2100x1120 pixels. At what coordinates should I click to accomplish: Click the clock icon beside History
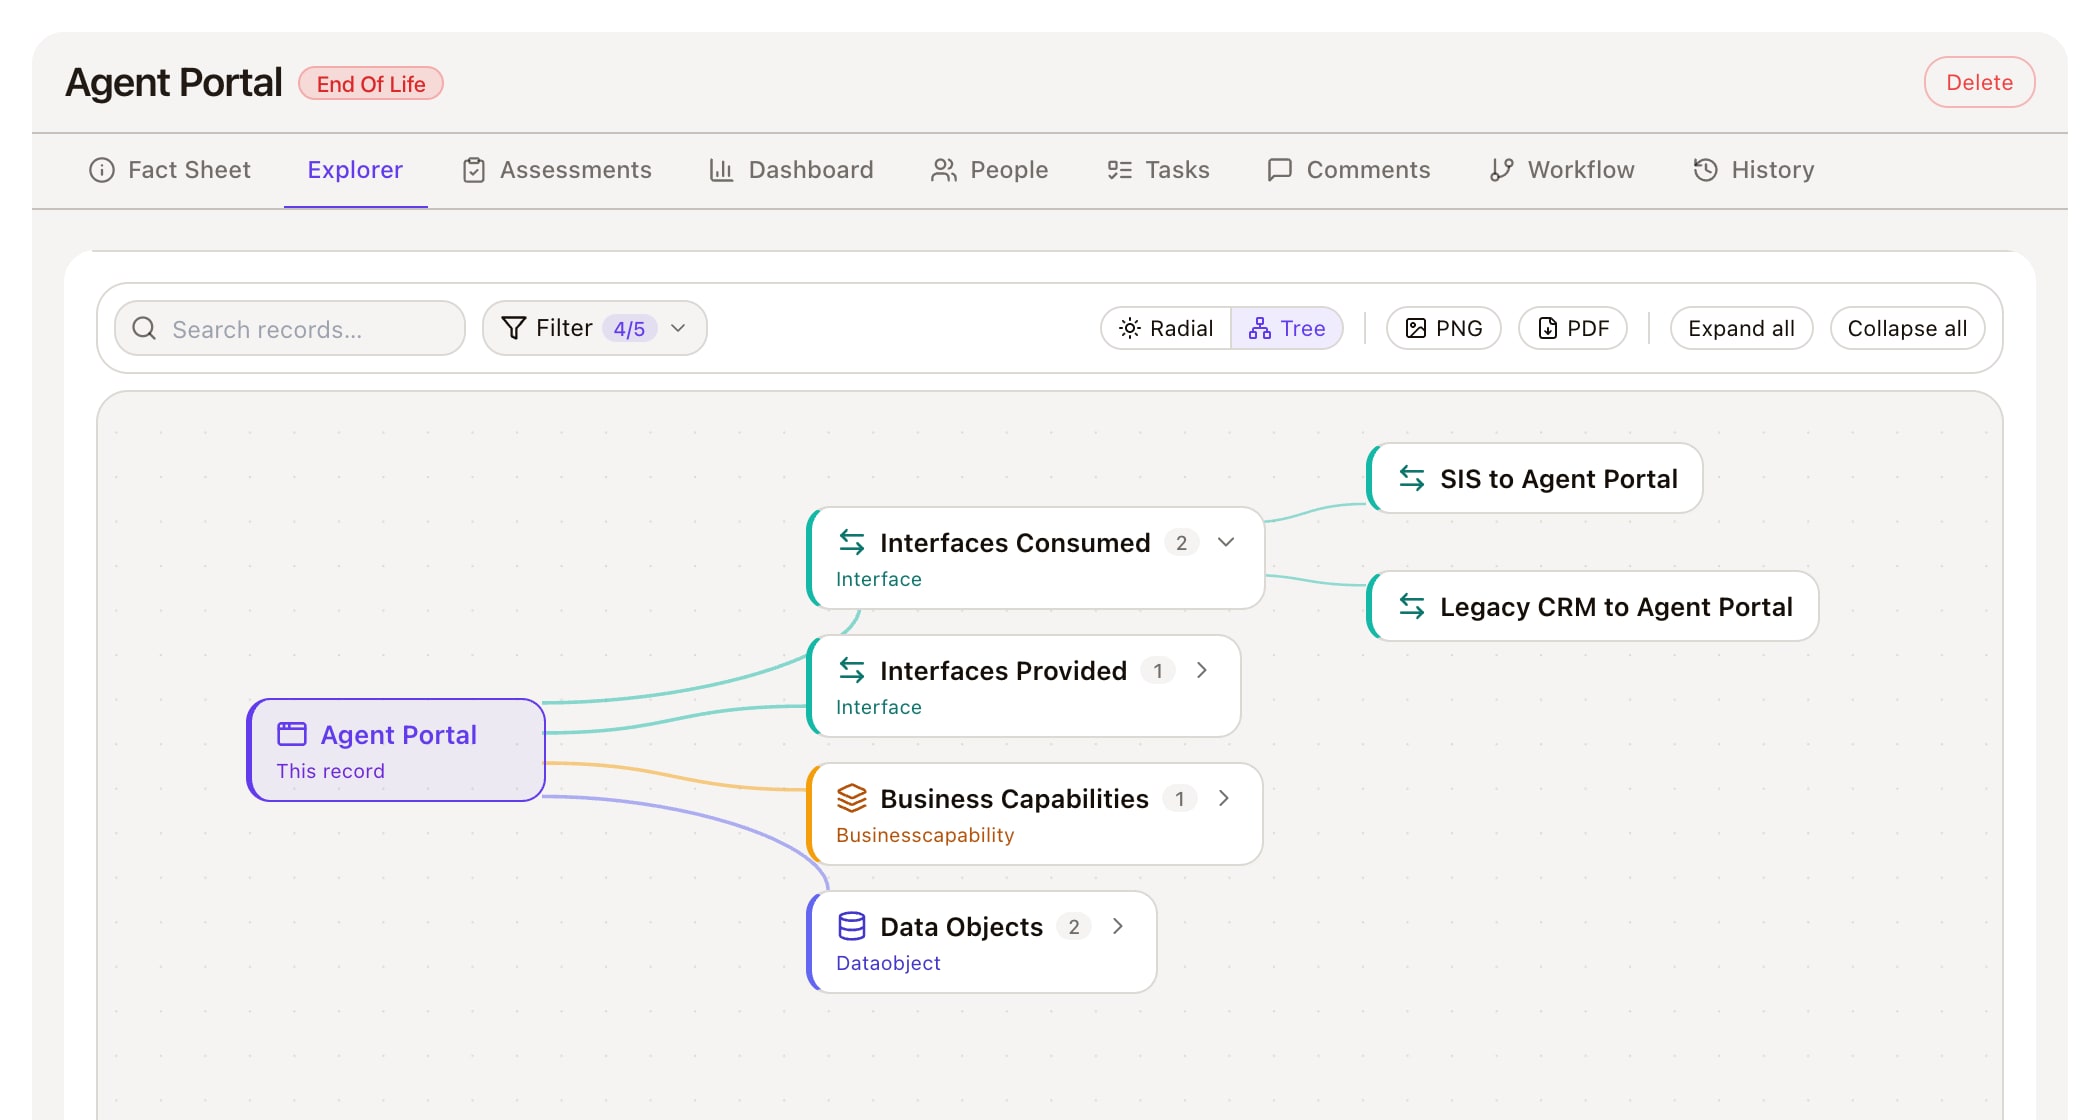point(1705,170)
